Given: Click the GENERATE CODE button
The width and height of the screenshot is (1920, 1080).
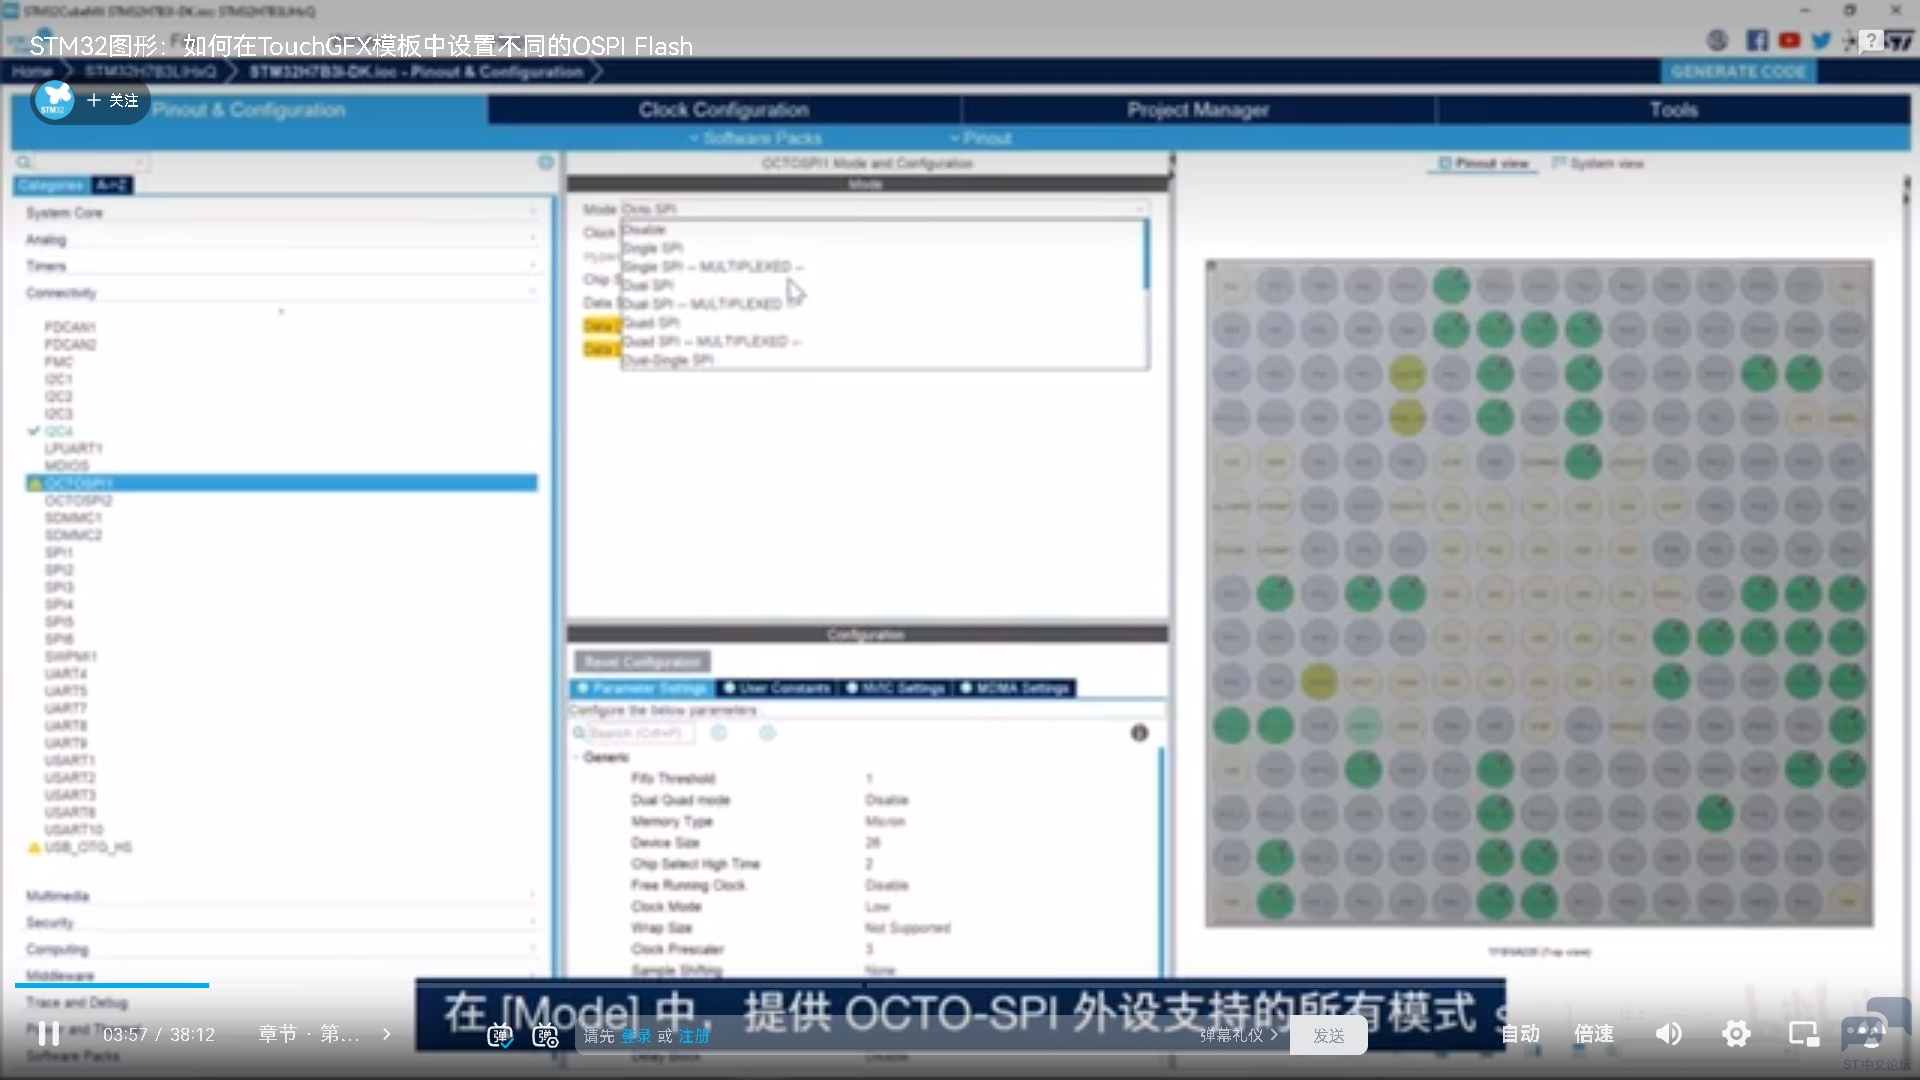Looking at the screenshot, I should point(1738,71).
